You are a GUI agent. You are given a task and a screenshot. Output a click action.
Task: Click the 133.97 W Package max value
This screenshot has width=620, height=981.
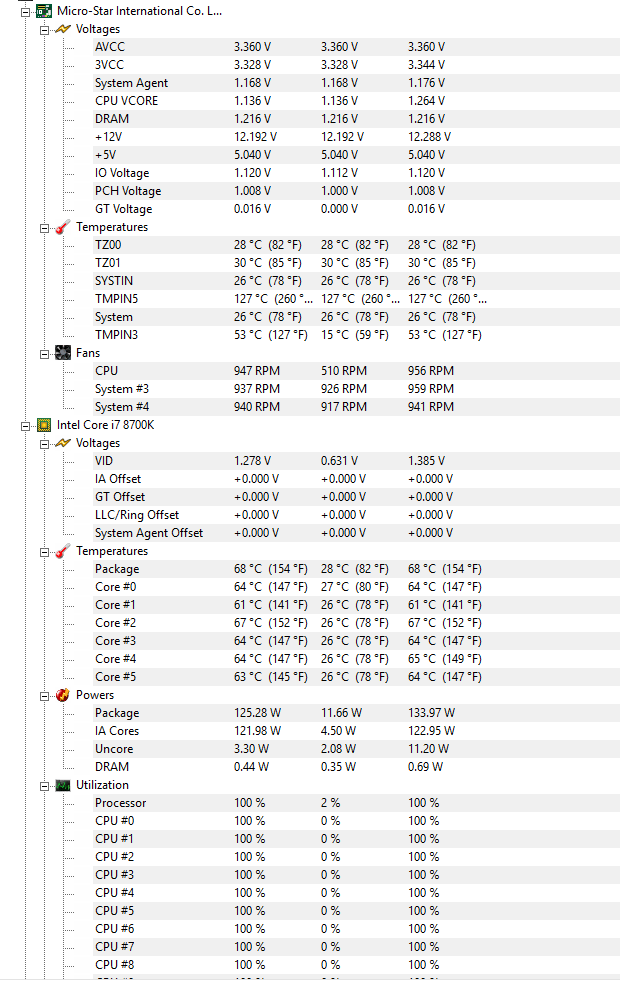432,713
